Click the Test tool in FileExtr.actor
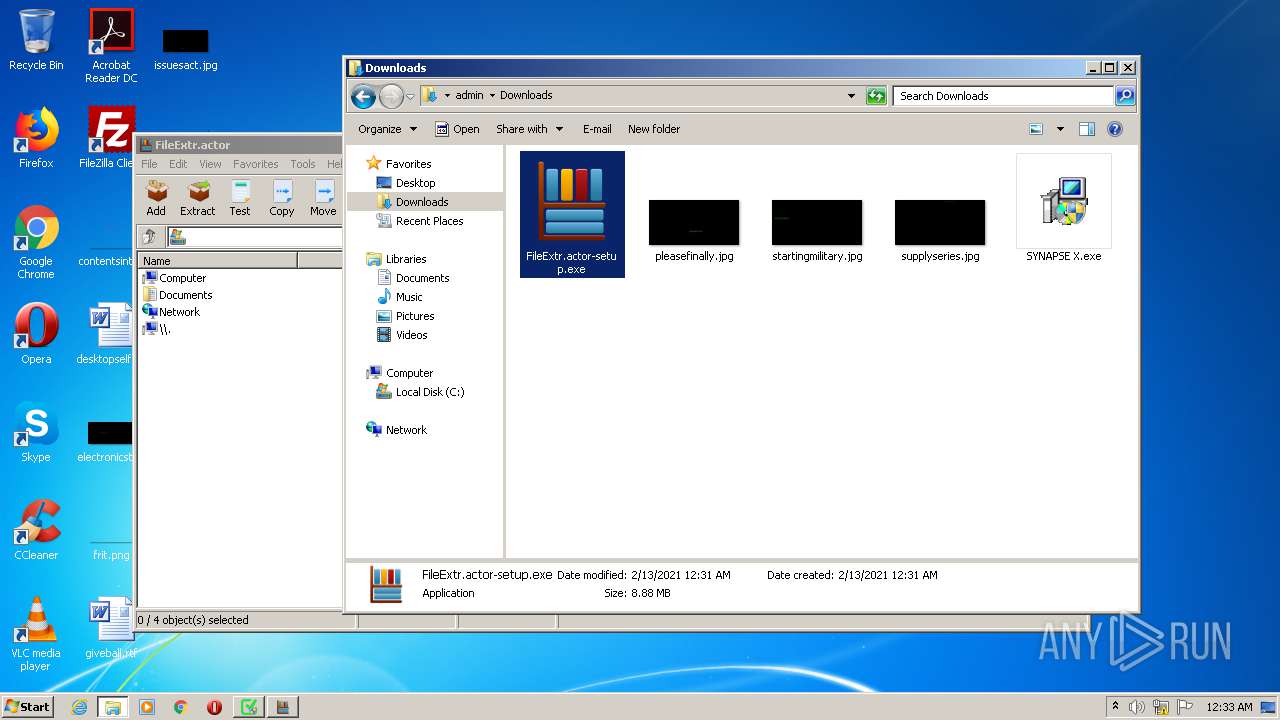Screen dimensions: 1280x720 pyautogui.click(x=240, y=198)
